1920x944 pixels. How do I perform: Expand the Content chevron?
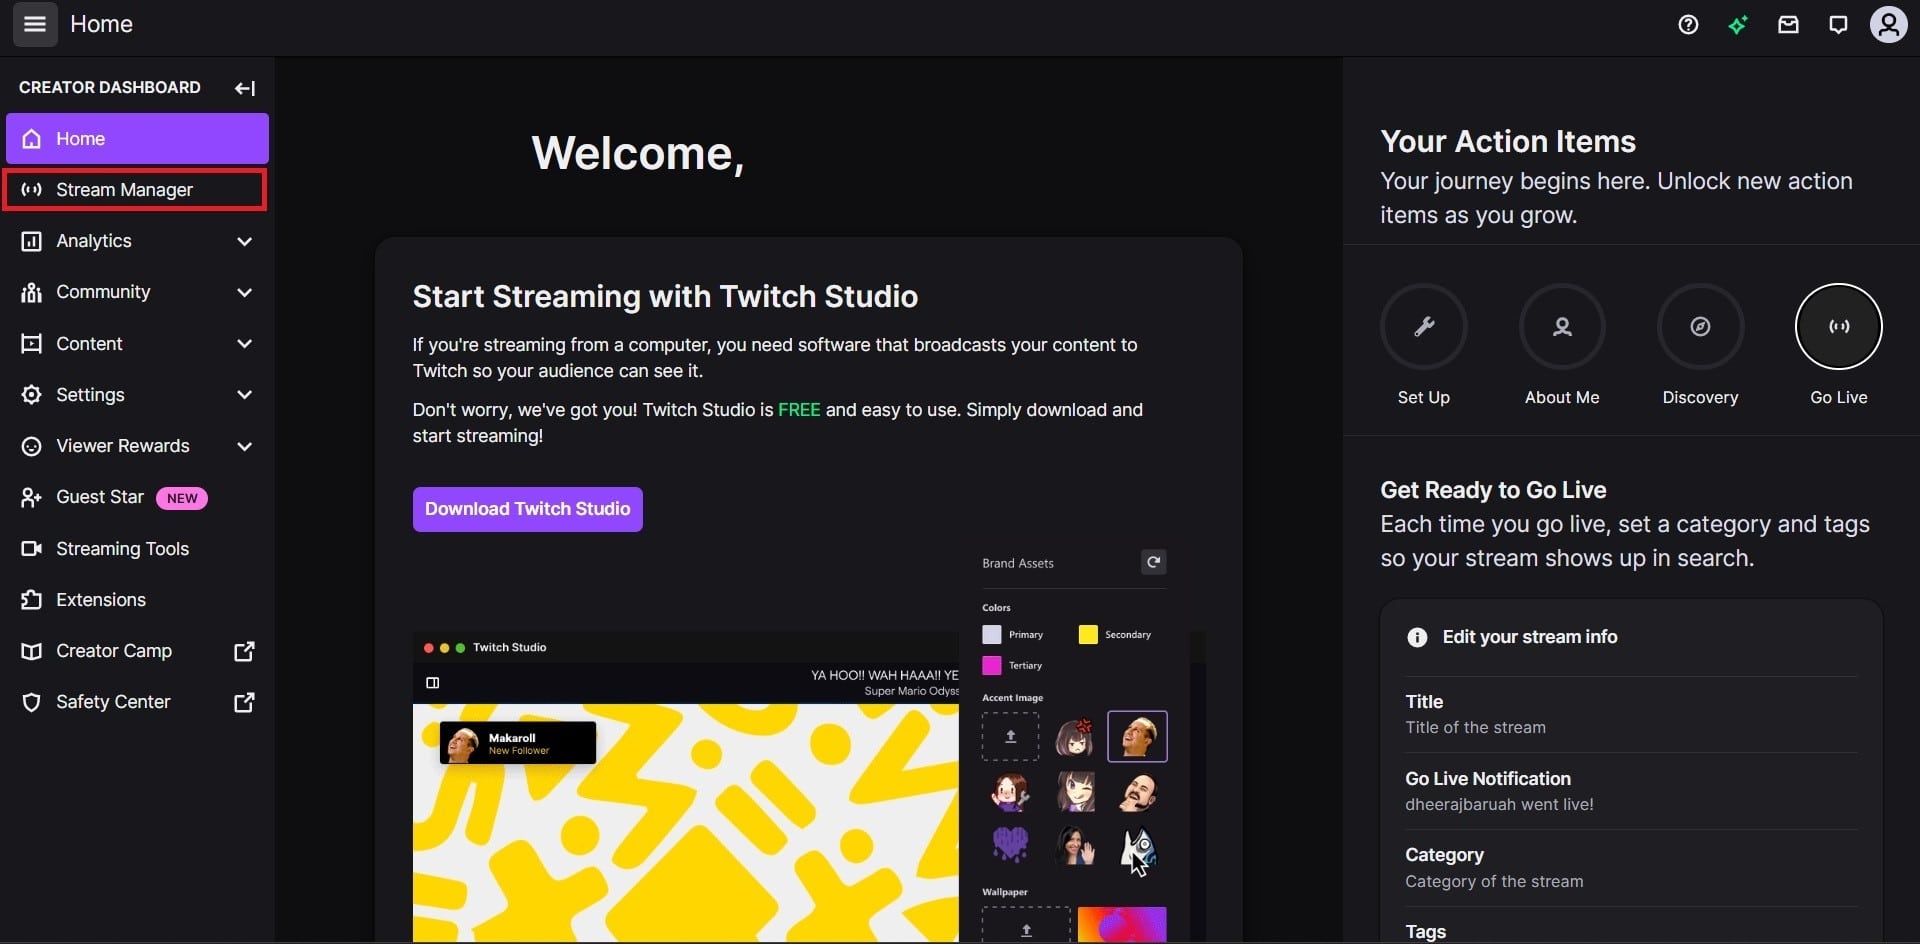pyautogui.click(x=245, y=344)
